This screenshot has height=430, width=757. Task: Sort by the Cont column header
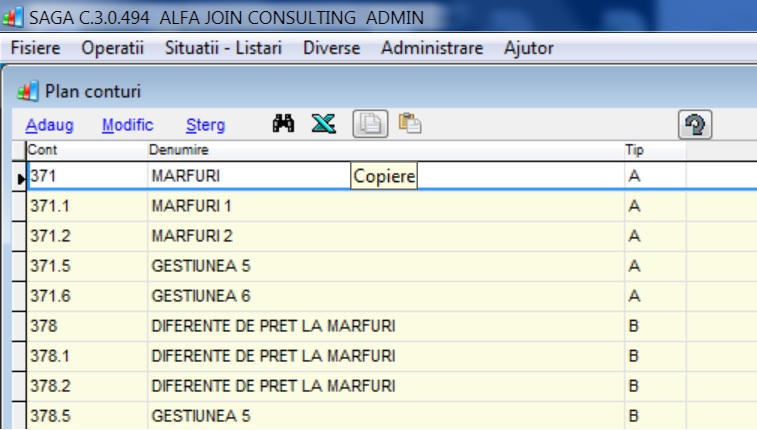pyautogui.click(x=87, y=150)
